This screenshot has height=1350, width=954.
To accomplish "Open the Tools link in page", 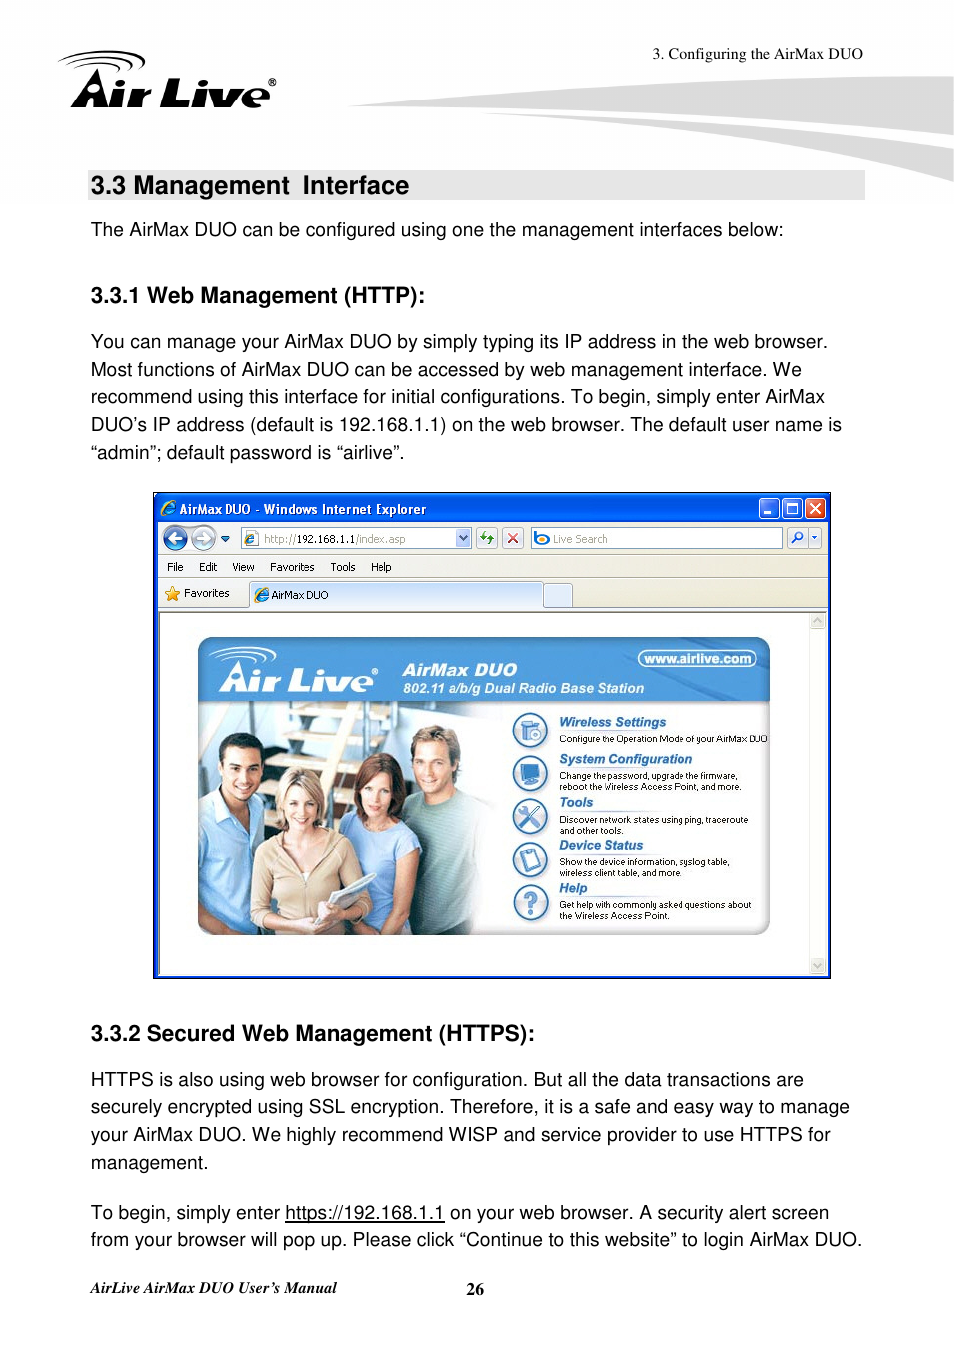I will 576,802.
